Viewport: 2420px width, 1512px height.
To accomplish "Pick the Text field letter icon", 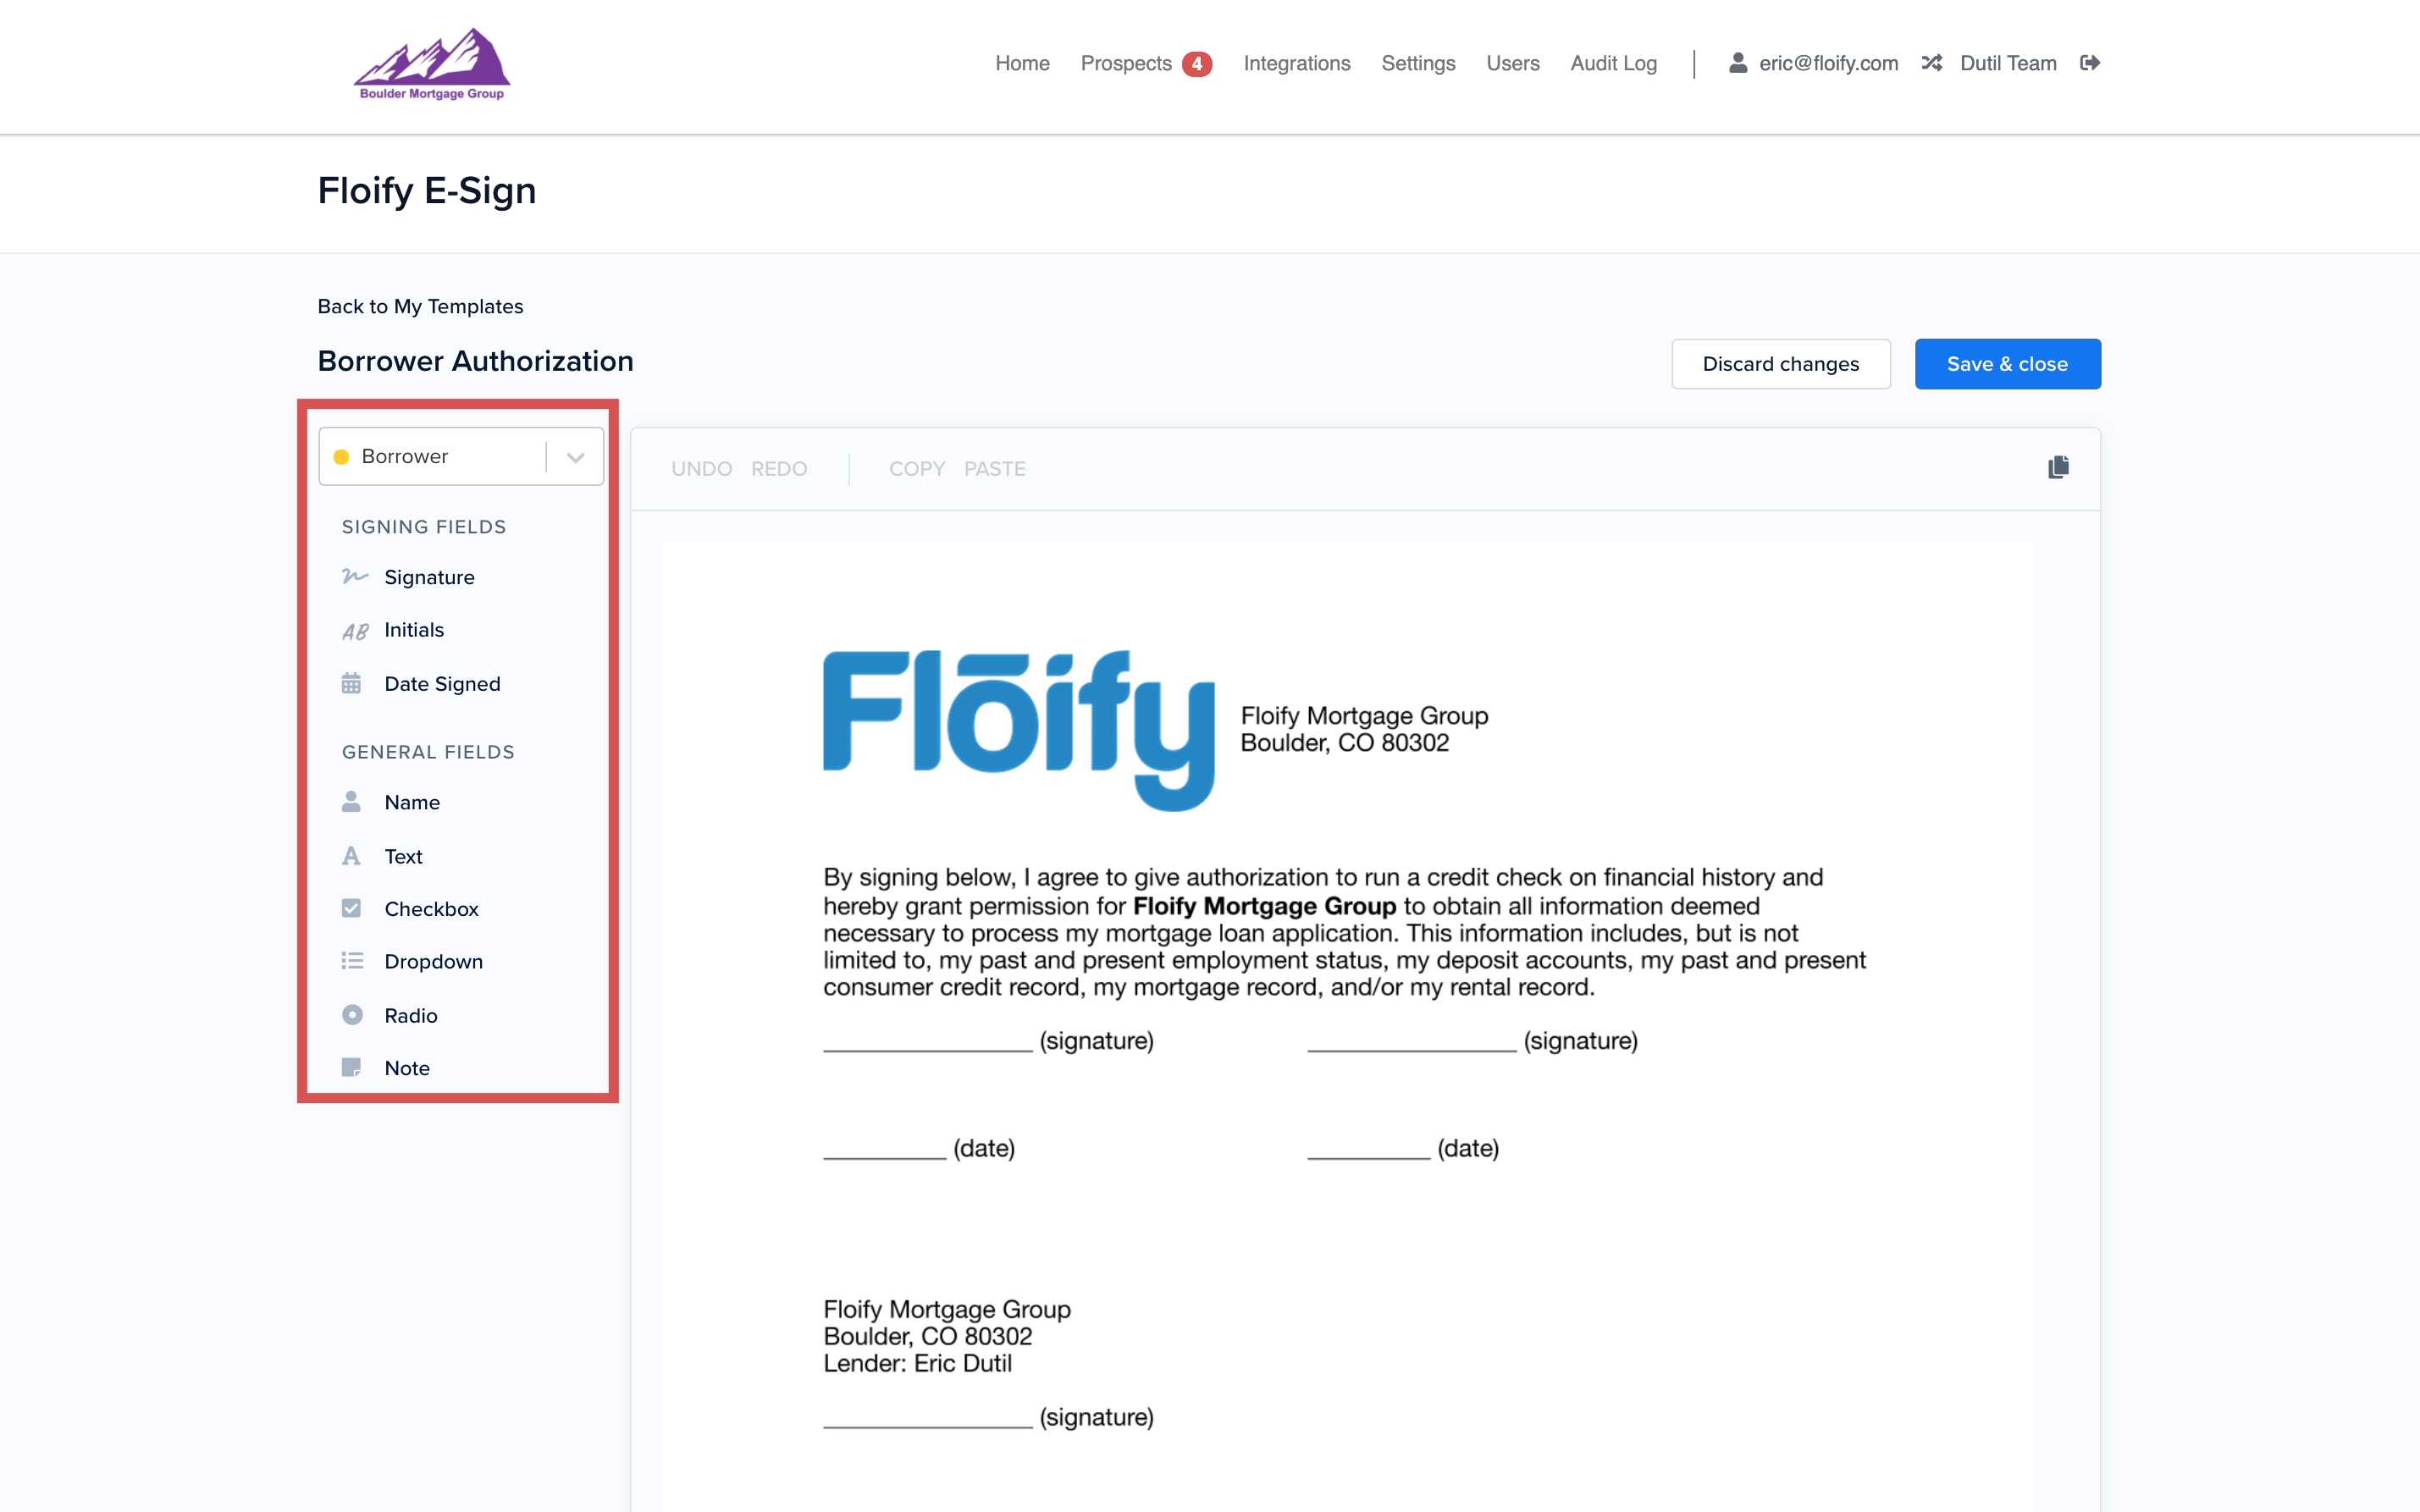I will [x=351, y=856].
